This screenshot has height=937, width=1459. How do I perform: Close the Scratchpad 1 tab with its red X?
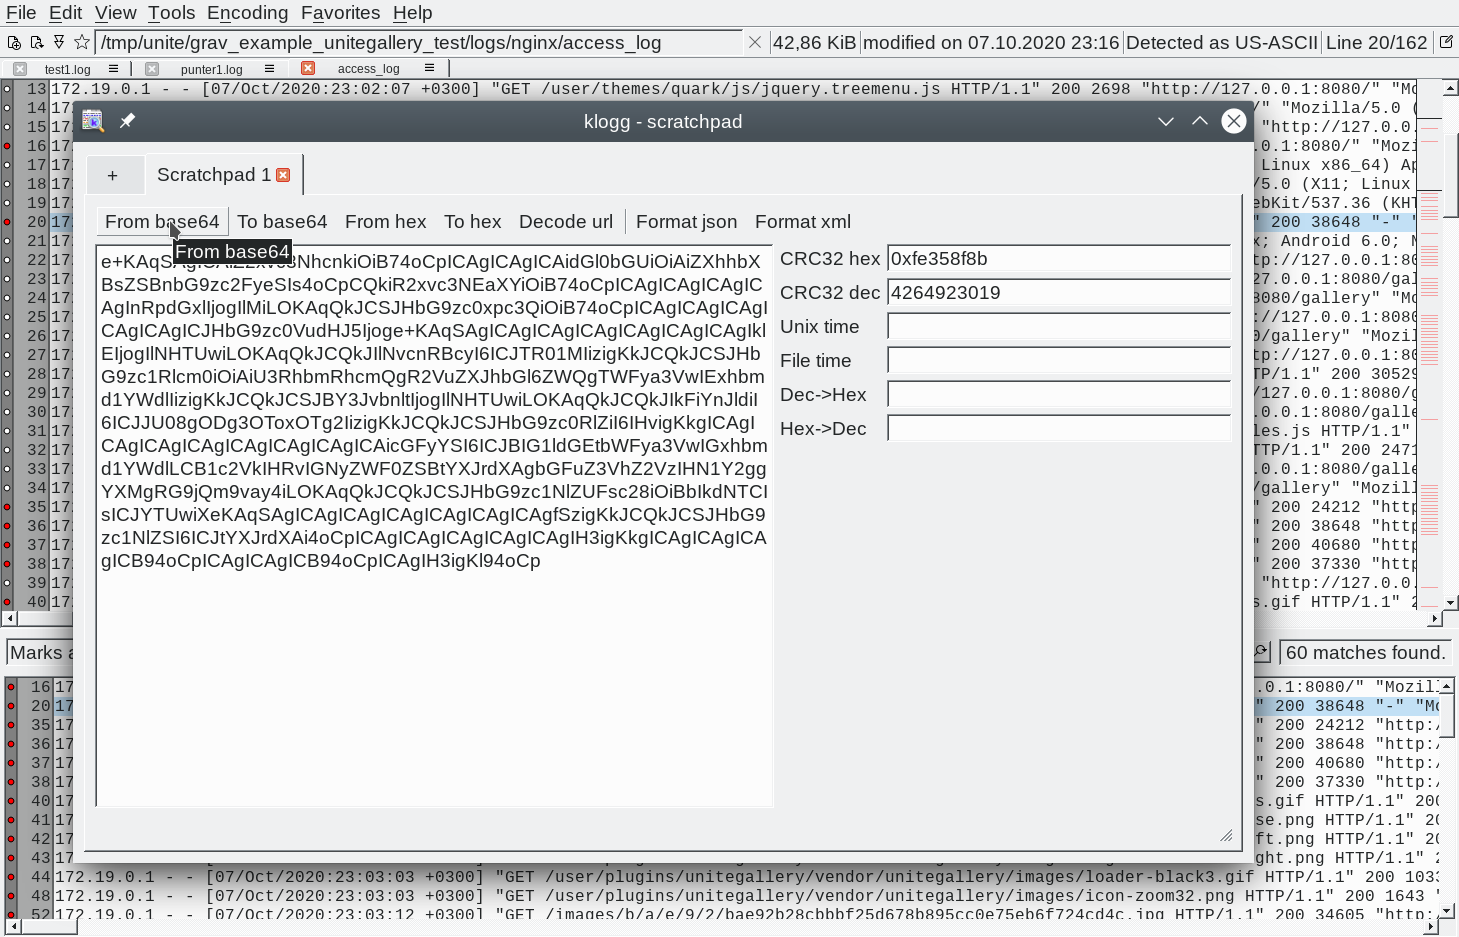point(283,175)
